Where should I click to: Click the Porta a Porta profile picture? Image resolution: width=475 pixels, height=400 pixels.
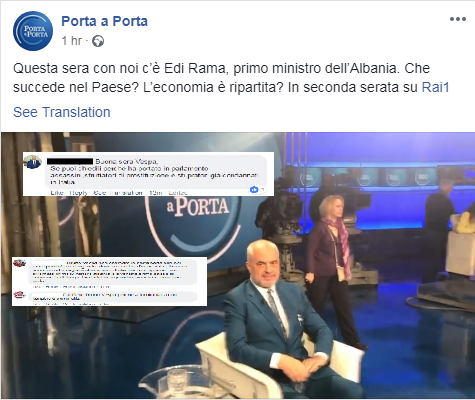(33, 31)
